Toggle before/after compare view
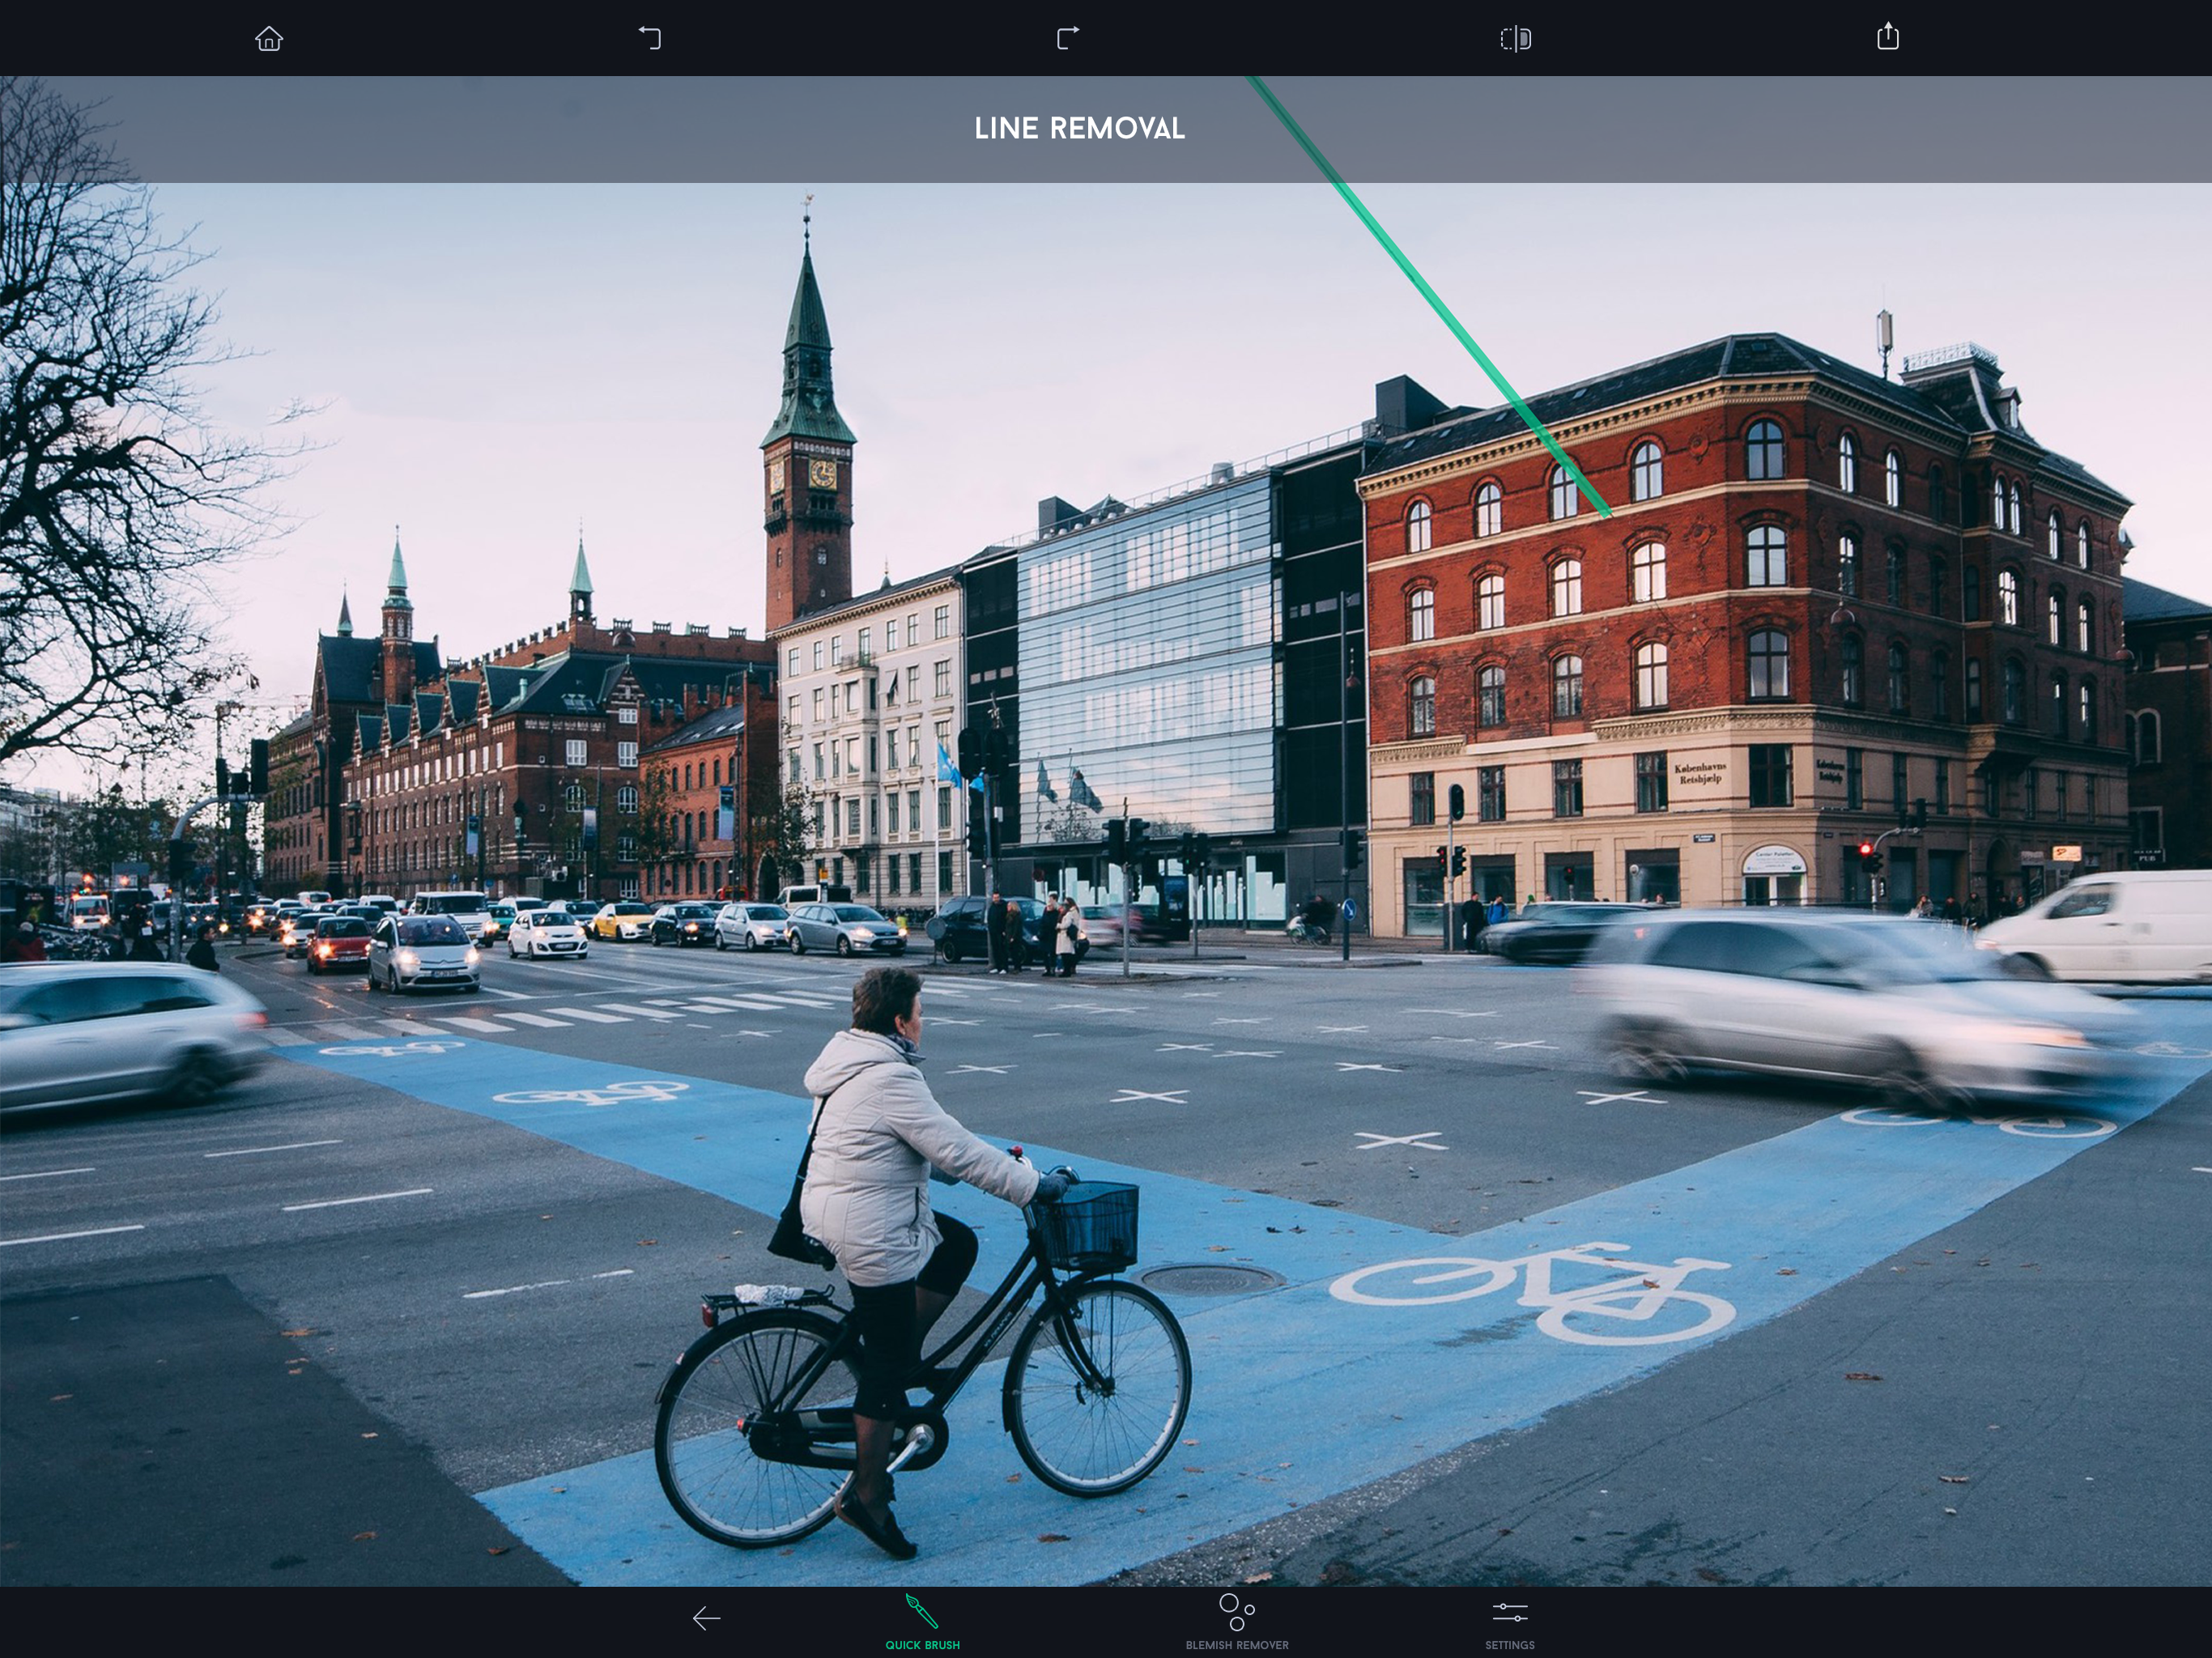This screenshot has width=2212, height=1658. [x=1515, y=38]
